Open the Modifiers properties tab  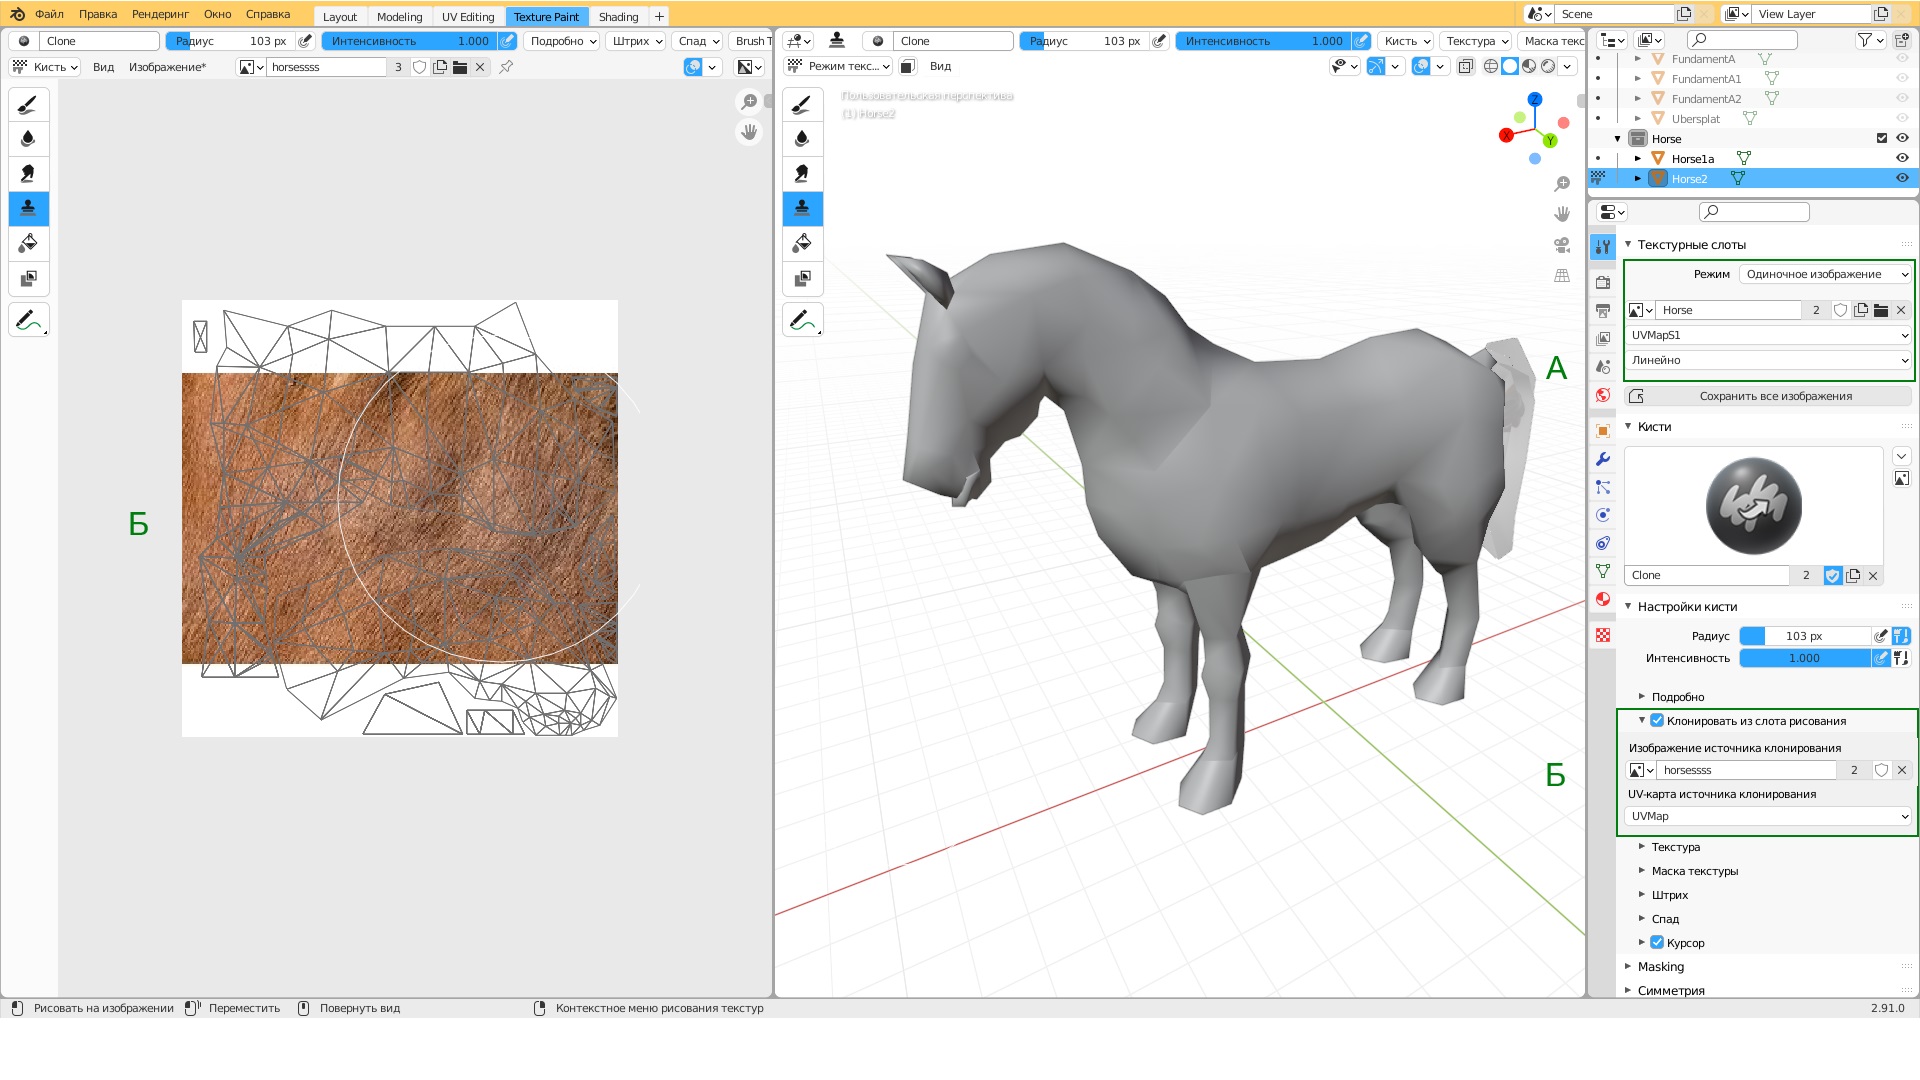click(1603, 459)
